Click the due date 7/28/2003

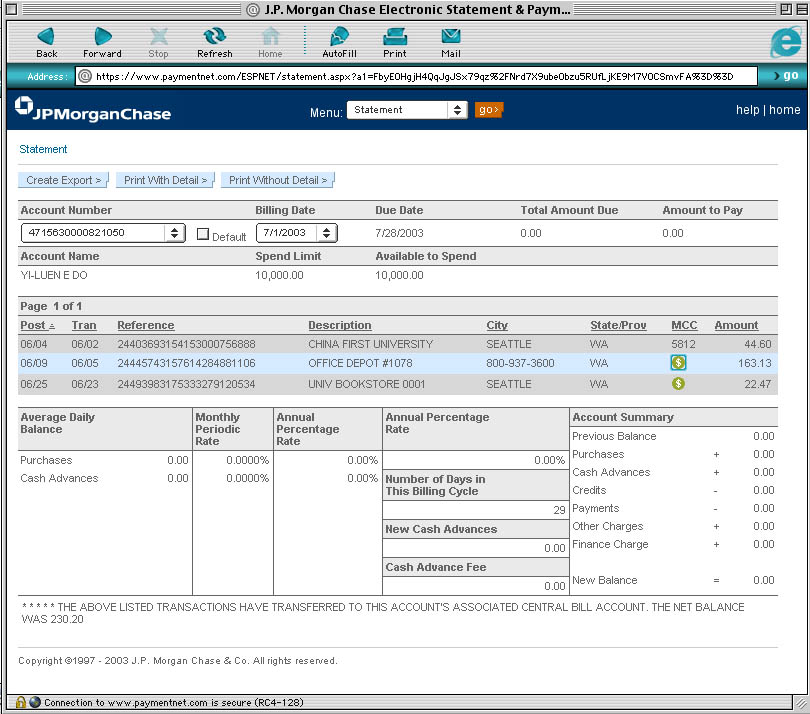point(399,233)
